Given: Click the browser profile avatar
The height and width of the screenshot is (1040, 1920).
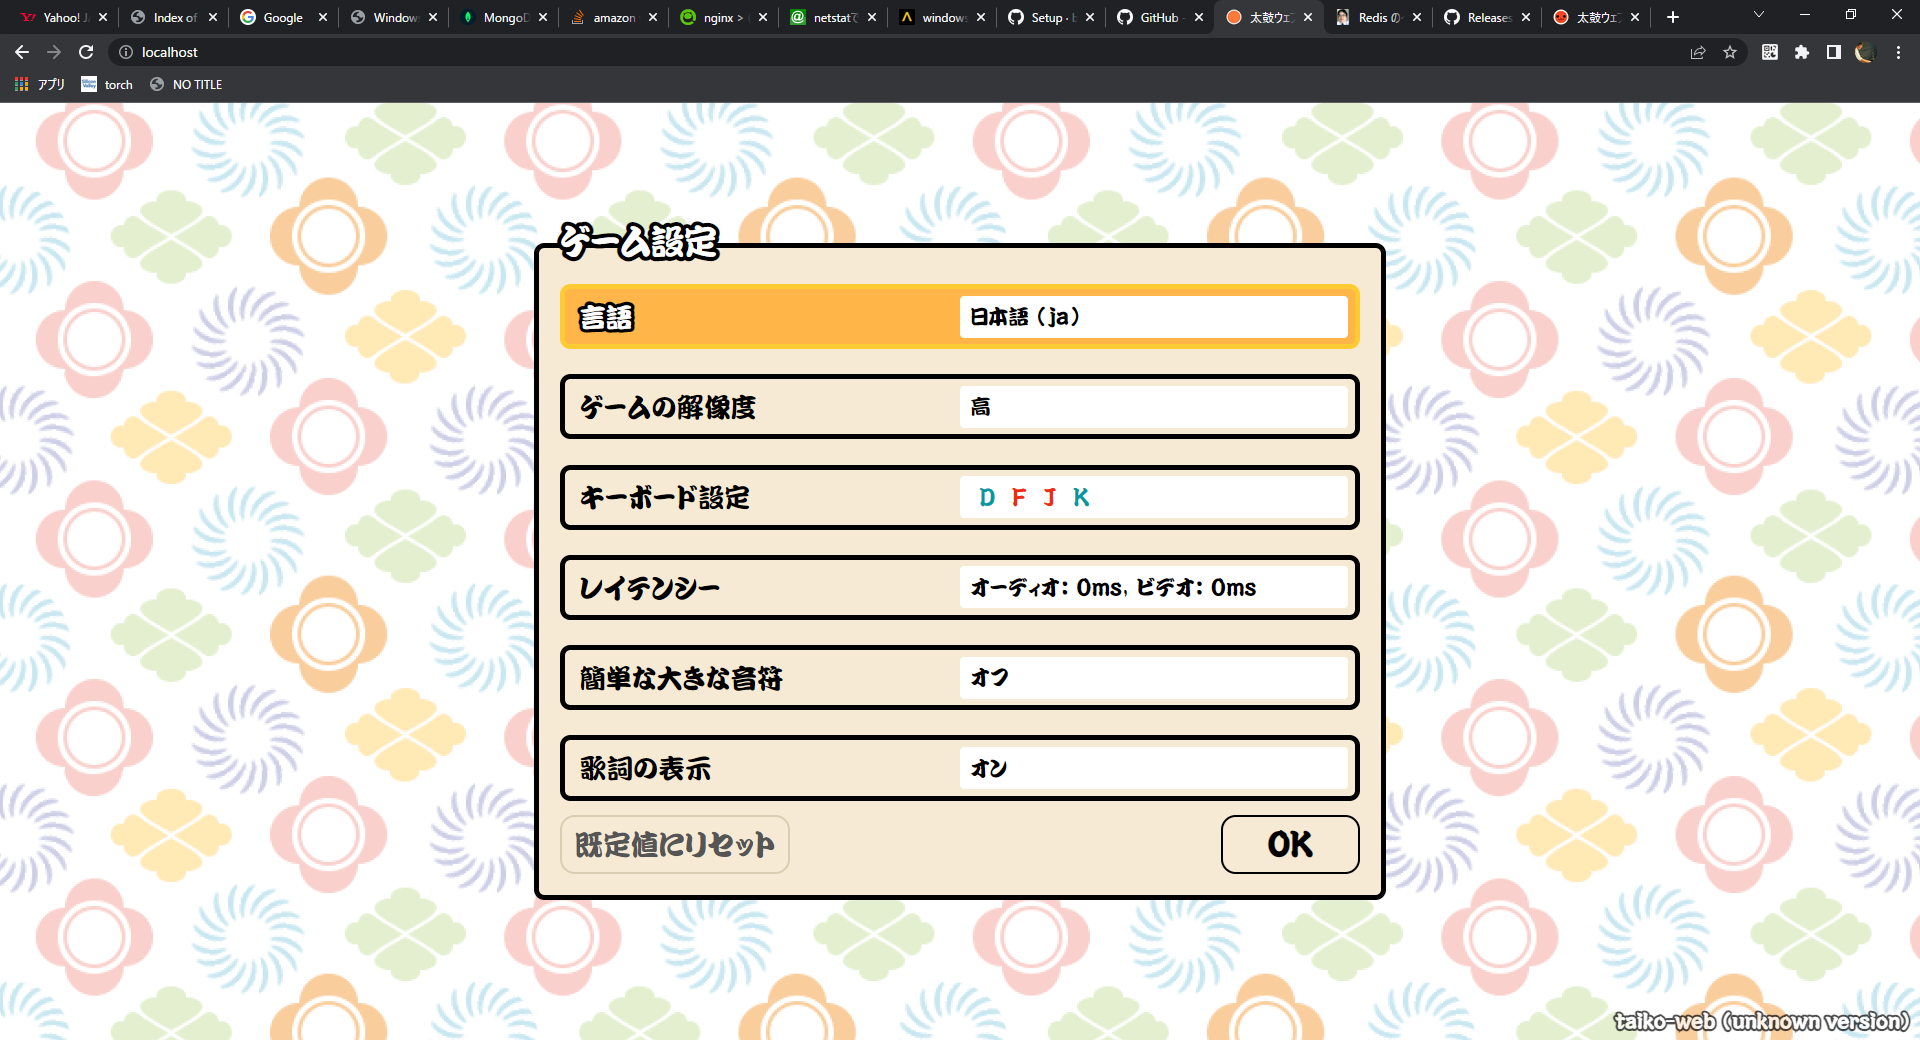Looking at the screenshot, I should point(1864,52).
